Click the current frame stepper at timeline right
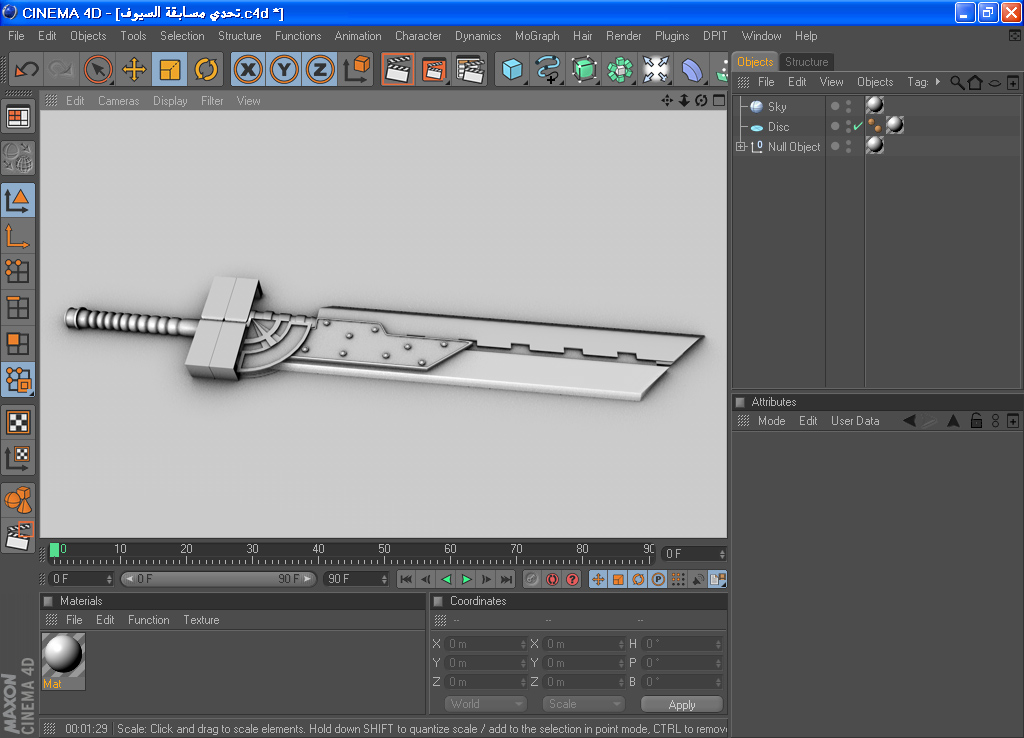 point(722,554)
